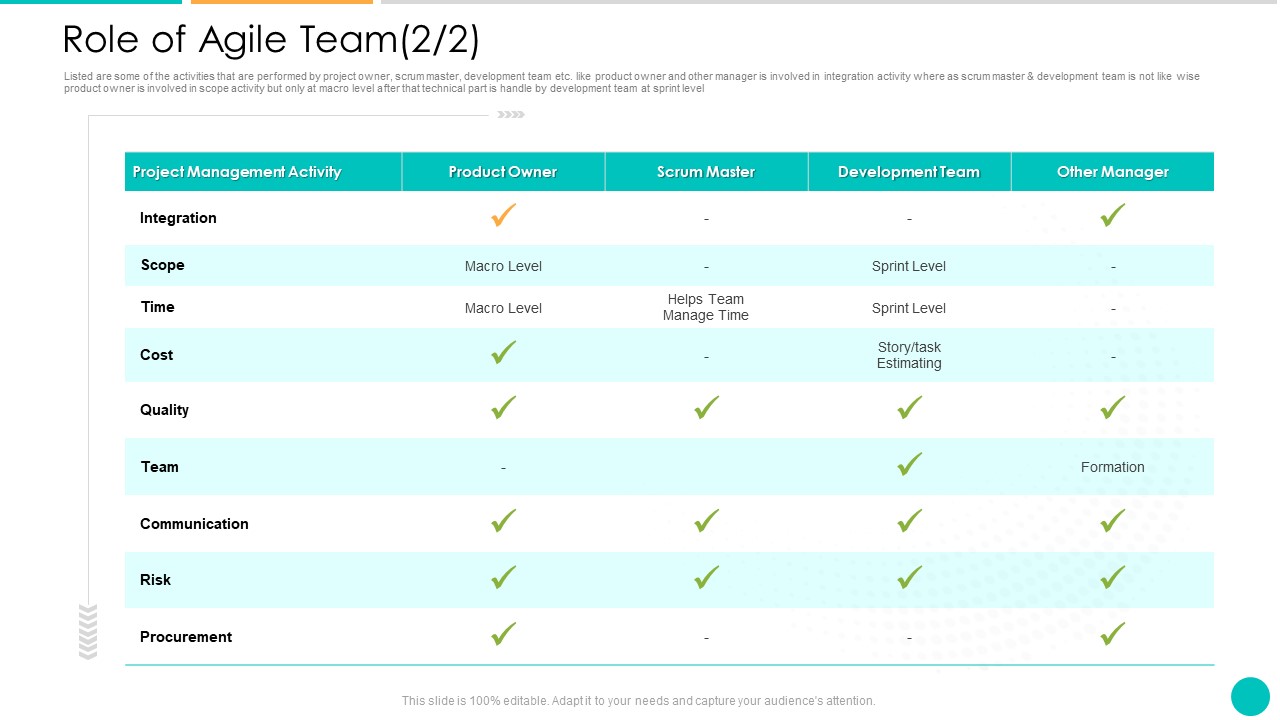Screen dimensions: 1280x720
Task: Select the Story/task Estimating cell
Action: [x=909, y=355]
